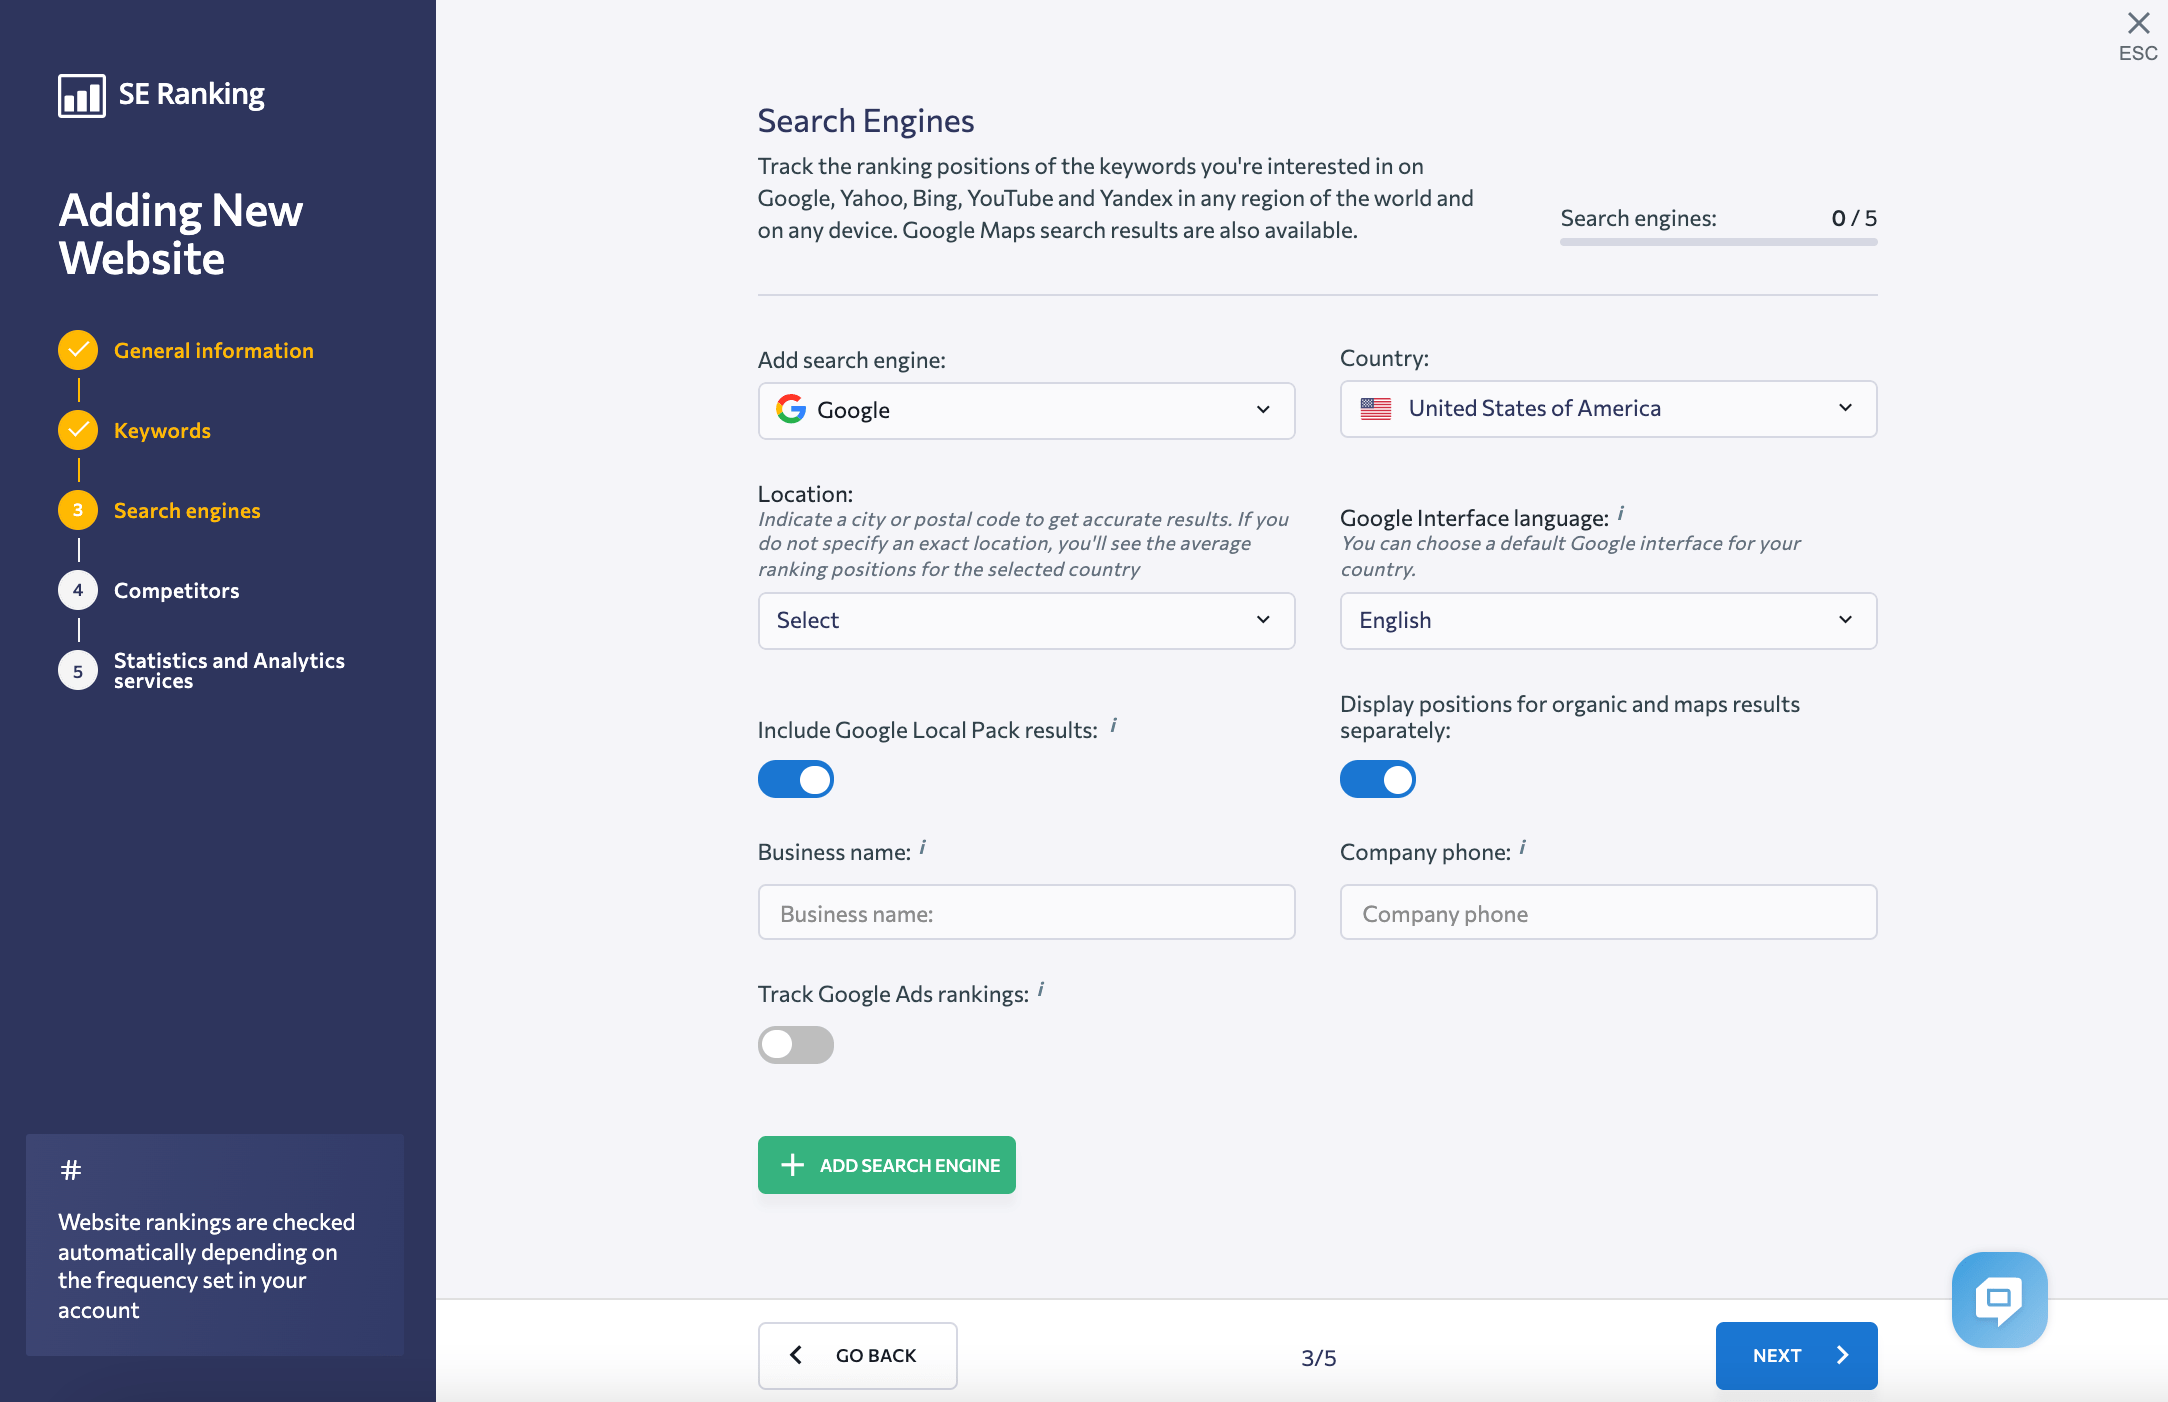Screen dimensions: 2168x1402
Task: Focus the Company phone input field
Action: click(1608, 912)
